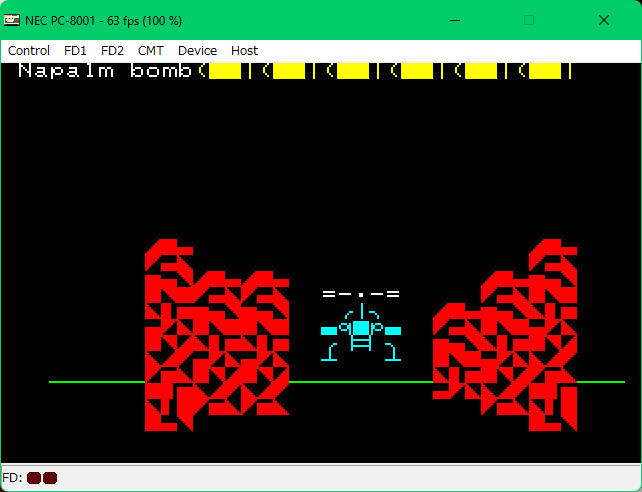Screen dimensions: 642x492
Task: Open the Host menu
Action: pyautogui.click(x=244, y=50)
